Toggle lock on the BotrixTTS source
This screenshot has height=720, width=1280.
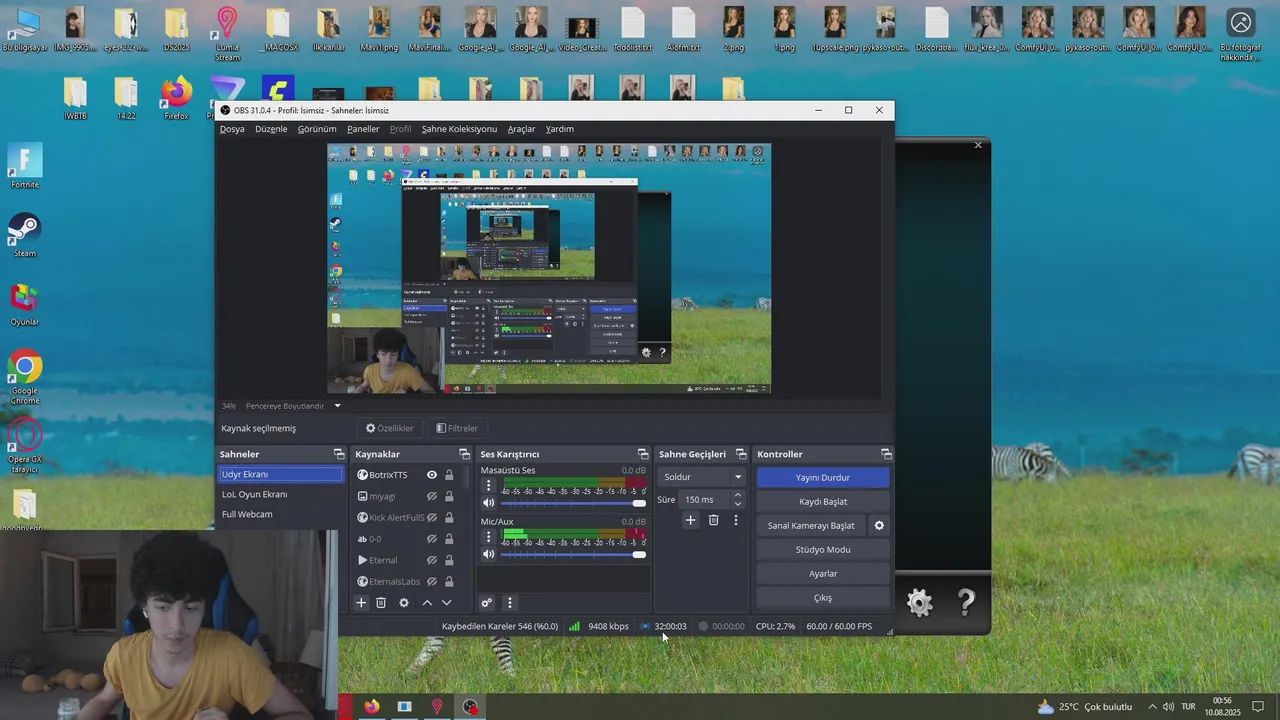coord(449,475)
